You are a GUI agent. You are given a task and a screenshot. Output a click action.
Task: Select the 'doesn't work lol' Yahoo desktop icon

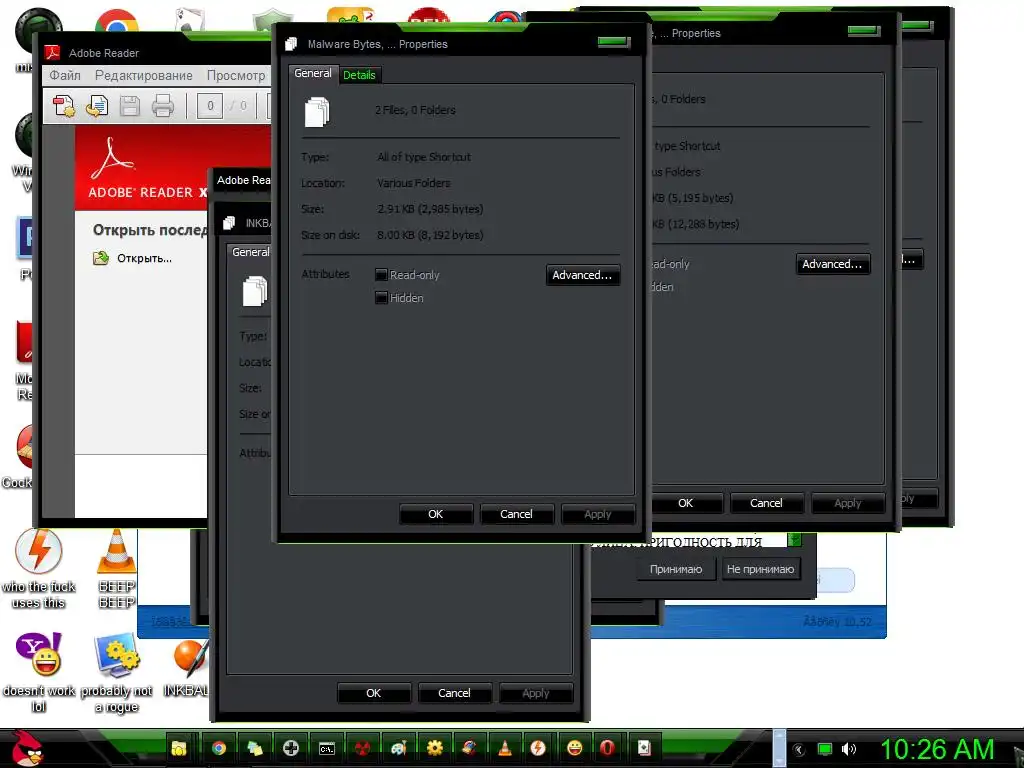[39, 673]
